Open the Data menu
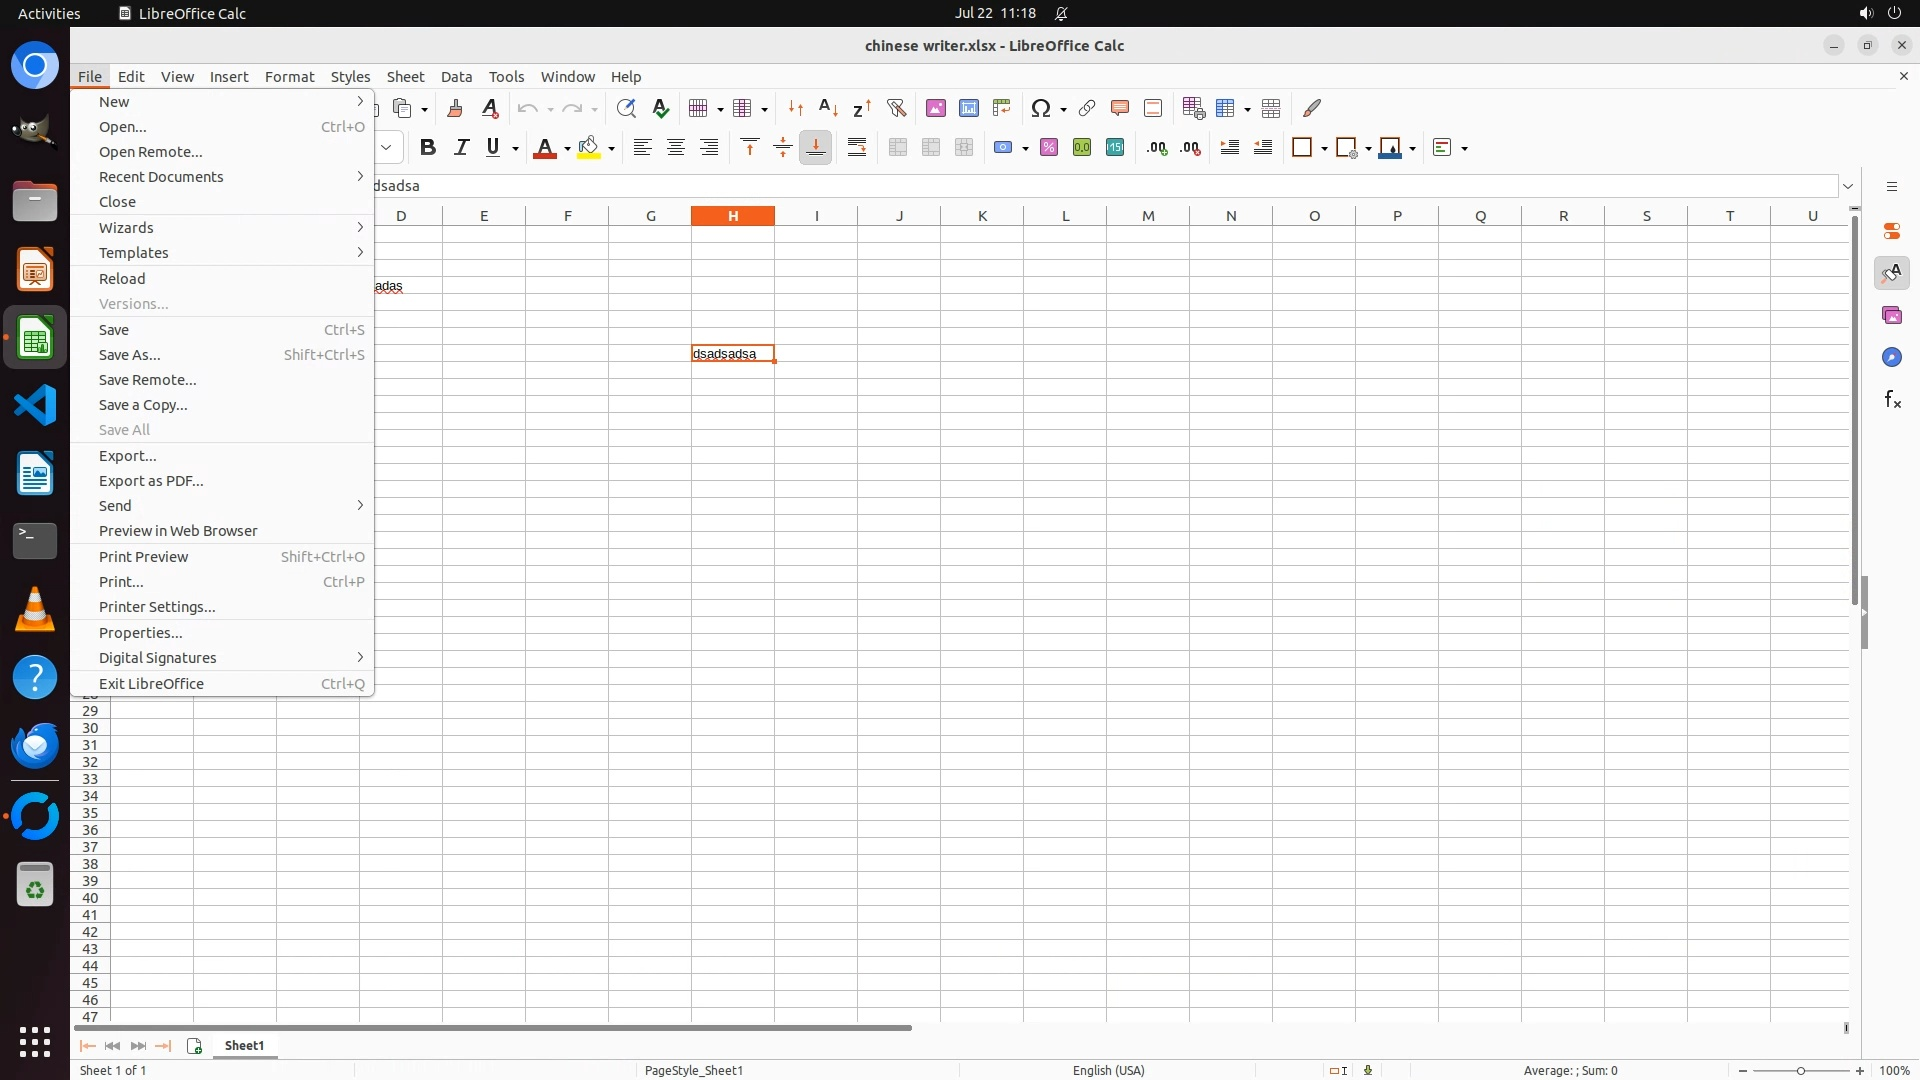This screenshot has height=1080, width=1920. 456,77
